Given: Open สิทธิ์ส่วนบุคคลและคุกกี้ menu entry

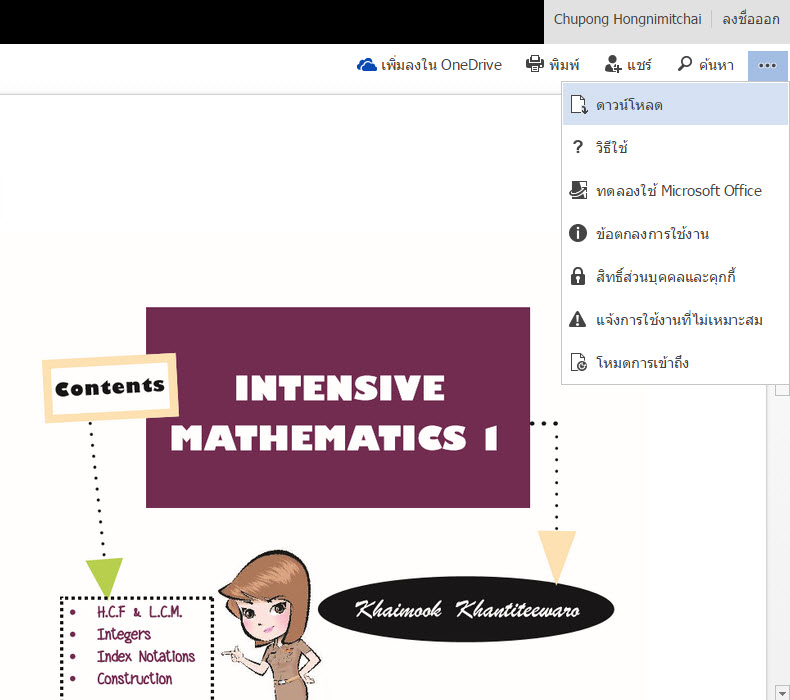Looking at the screenshot, I should pyautogui.click(x=675, y=276).
